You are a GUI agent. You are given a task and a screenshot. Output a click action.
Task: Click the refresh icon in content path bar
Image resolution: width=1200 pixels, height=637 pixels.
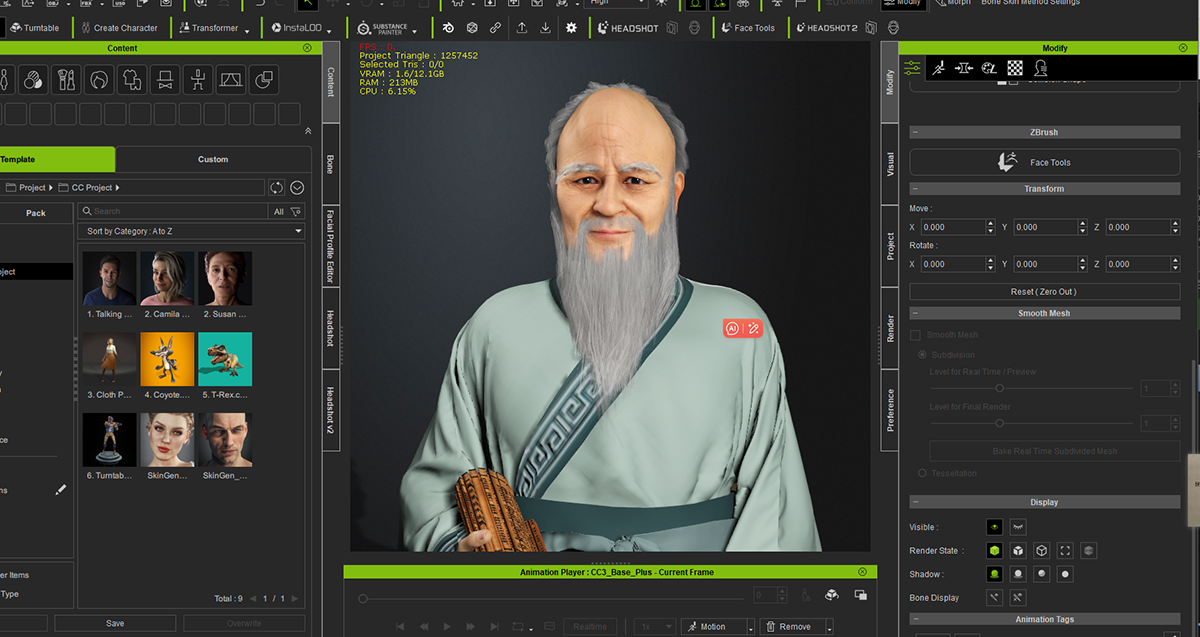click(x=277, y=187)
